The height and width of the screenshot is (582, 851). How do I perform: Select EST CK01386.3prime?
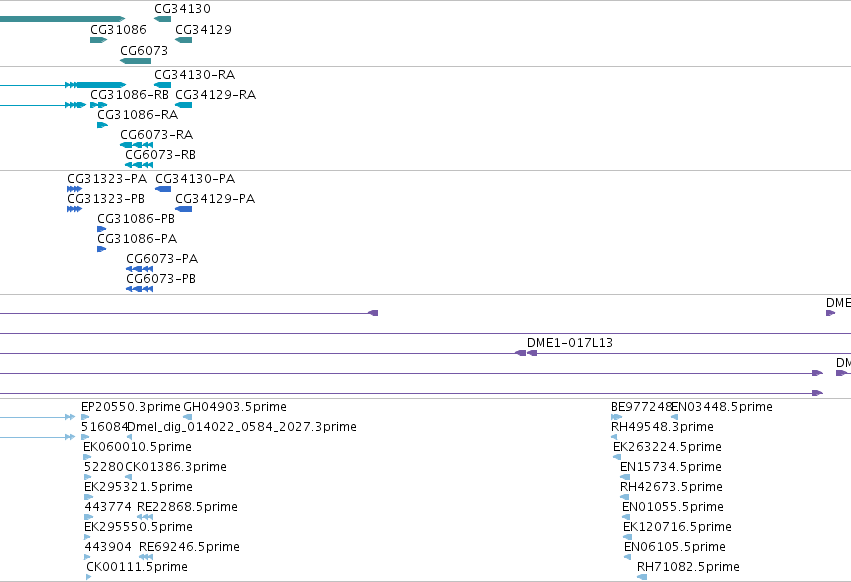pyautogui.click(x=129, y=477)
